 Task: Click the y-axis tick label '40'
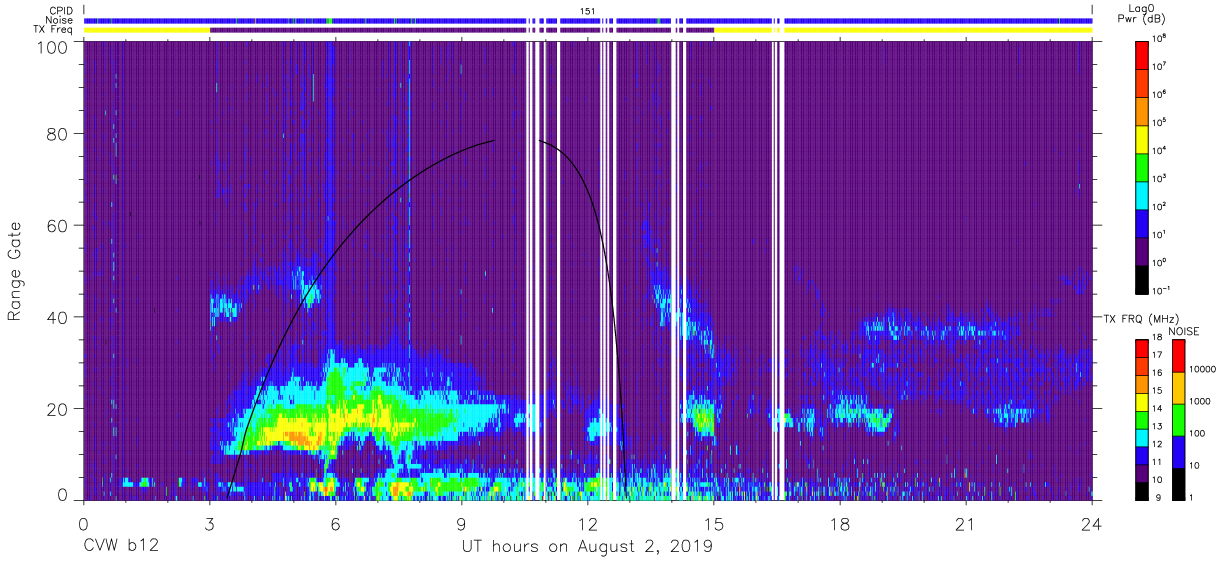tap(57, 317)
